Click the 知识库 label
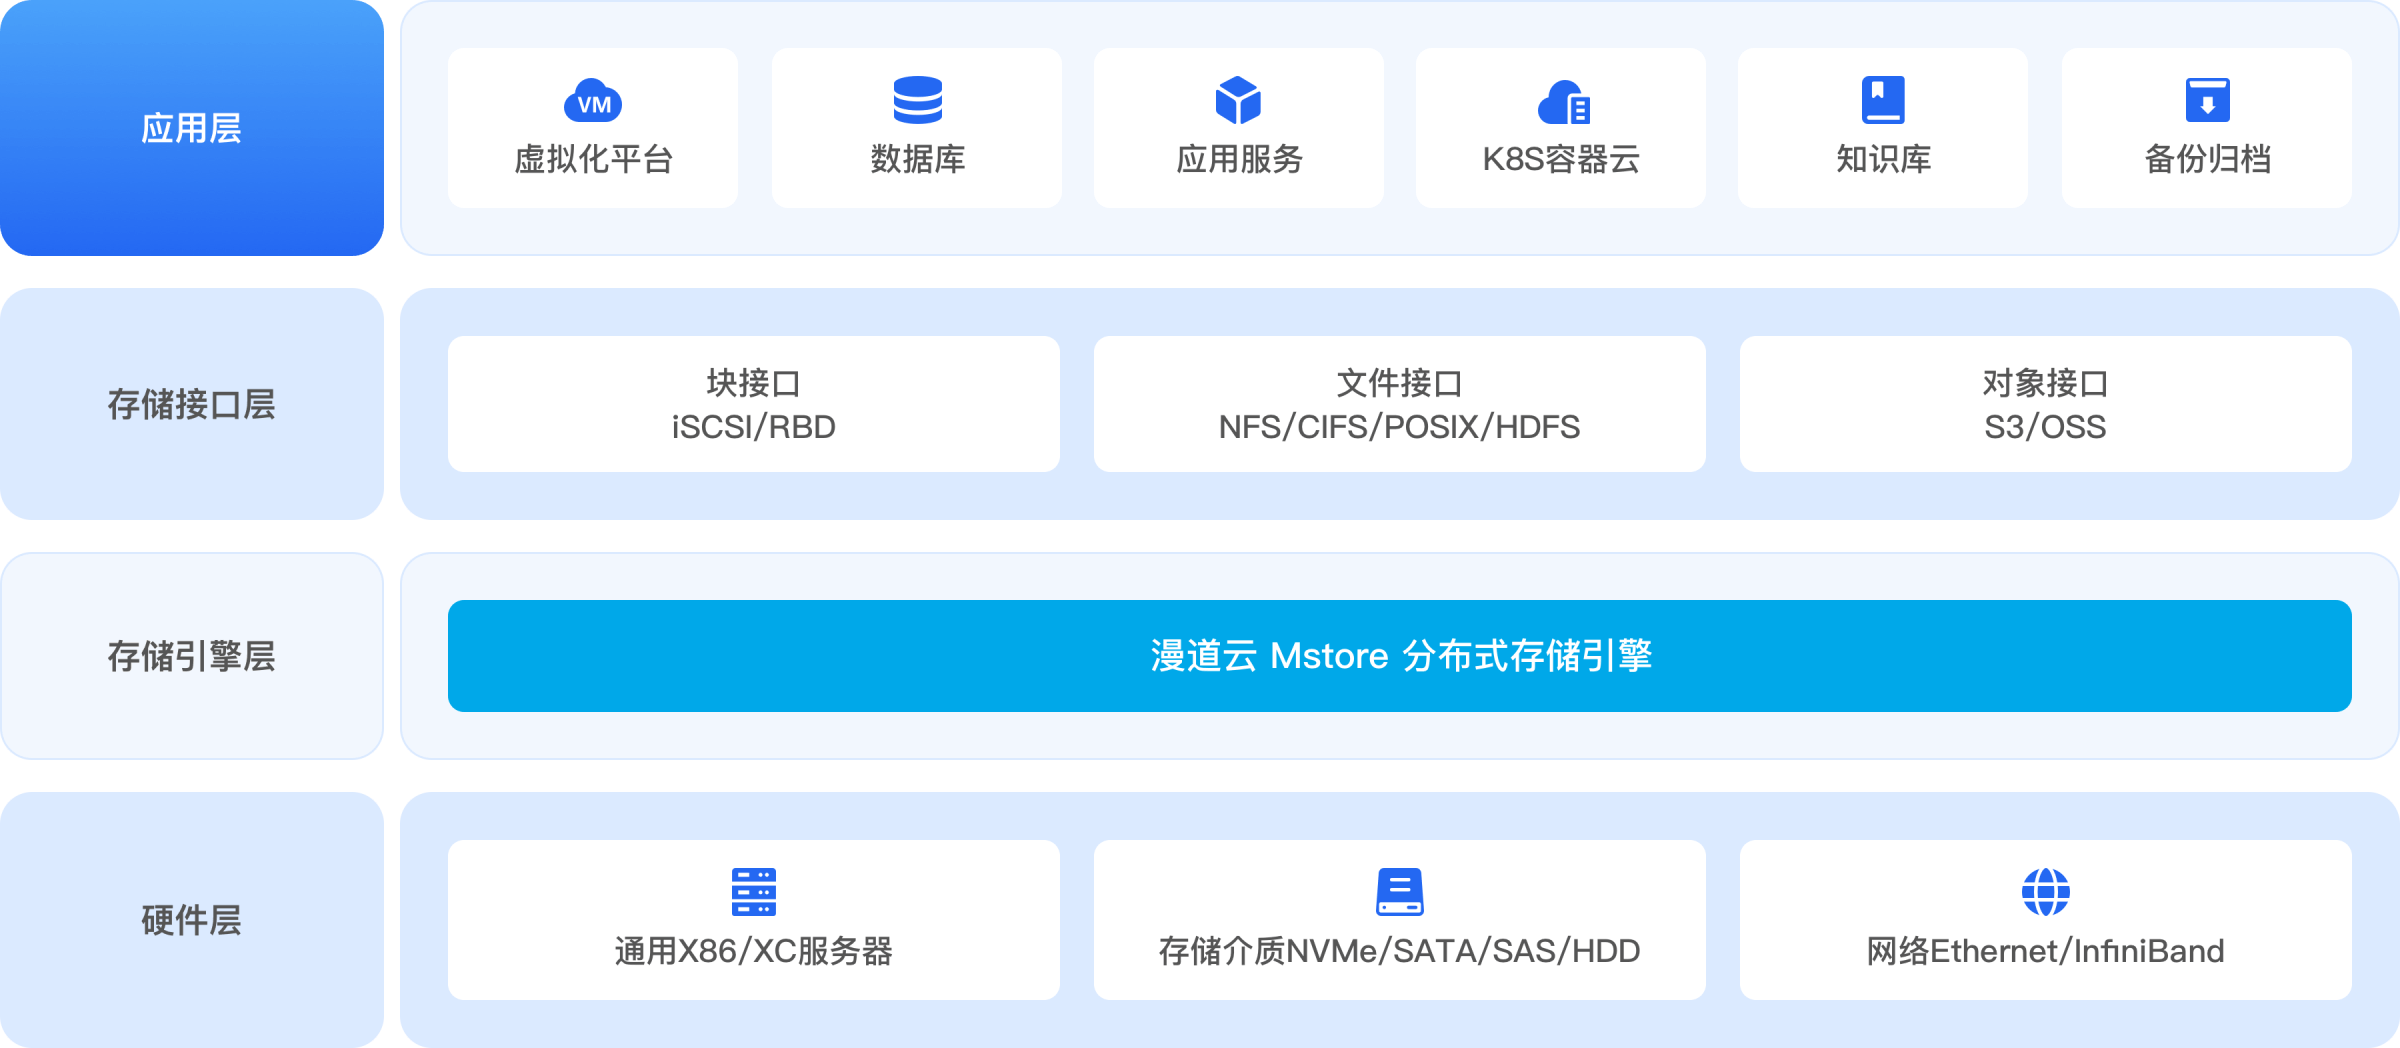2400x1048 pixels. pyautogui.click(x=1883, y=159)
